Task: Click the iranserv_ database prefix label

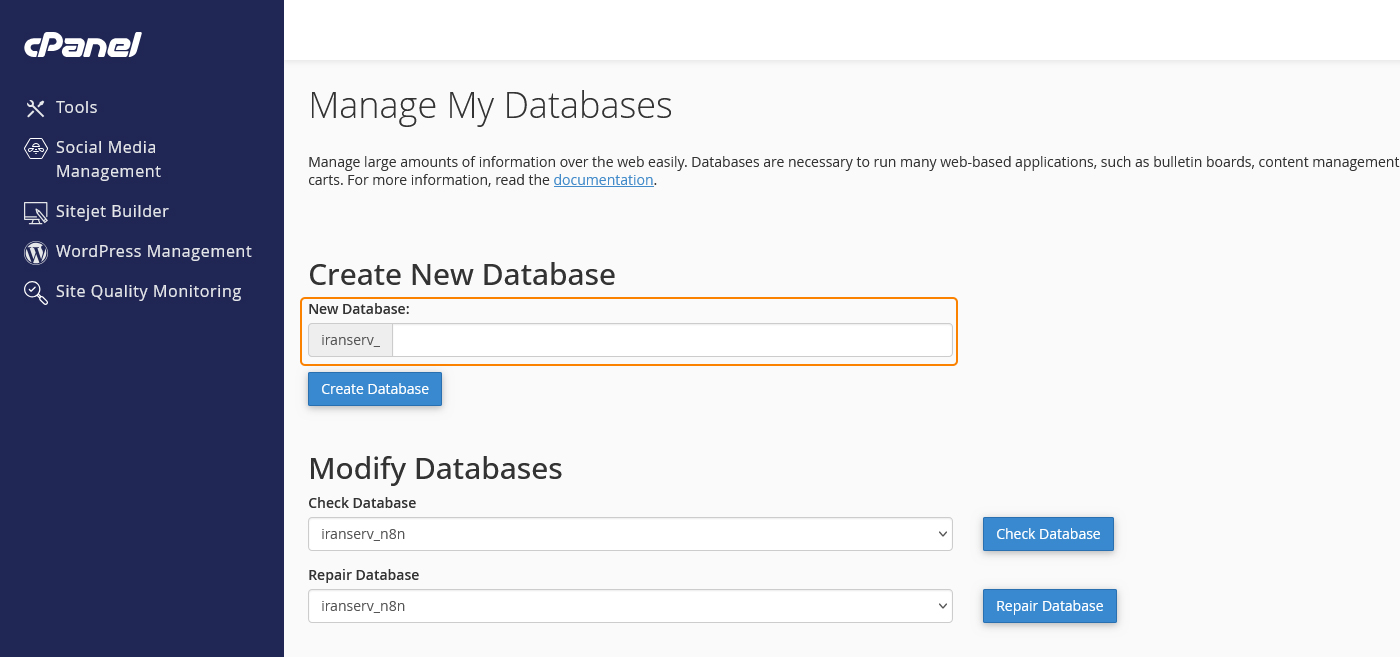Action: click(x=349, y=339)
